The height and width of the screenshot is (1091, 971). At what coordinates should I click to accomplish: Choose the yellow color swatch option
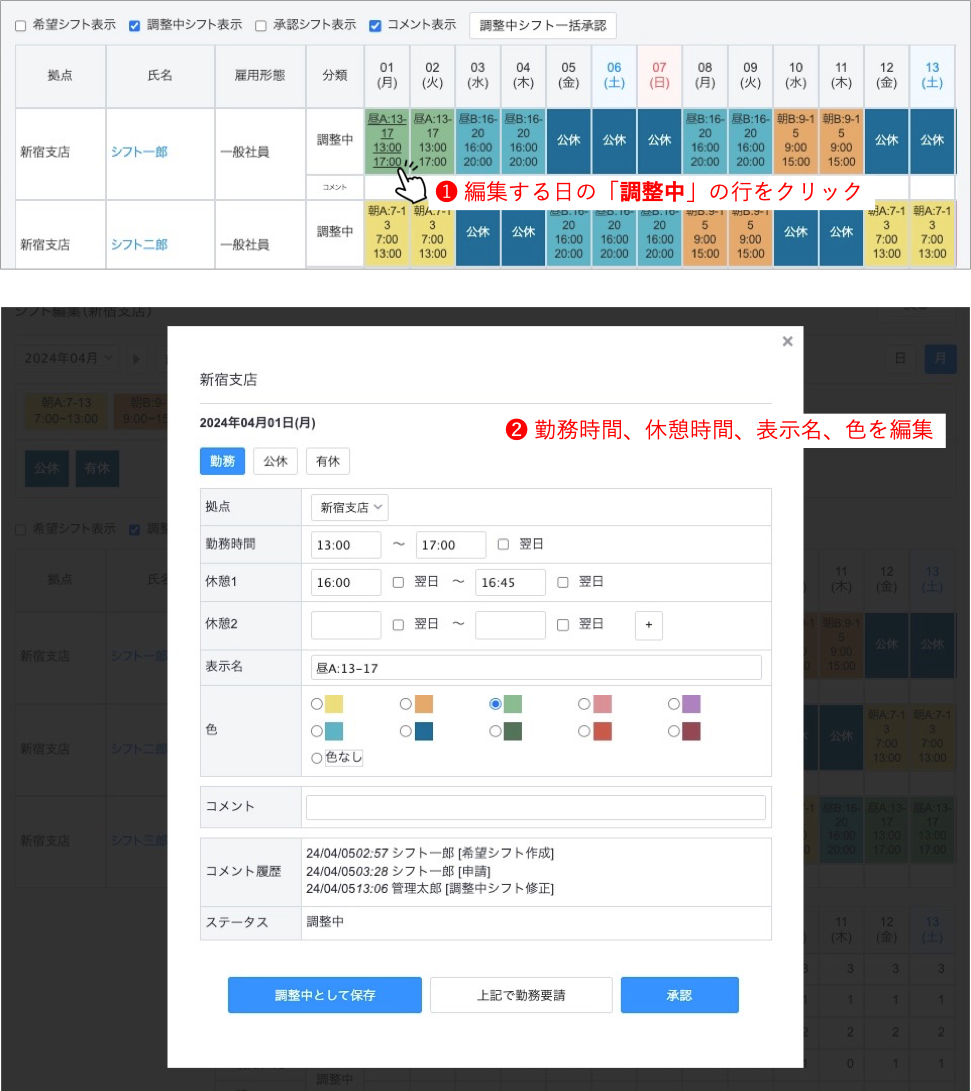(318, 704)
